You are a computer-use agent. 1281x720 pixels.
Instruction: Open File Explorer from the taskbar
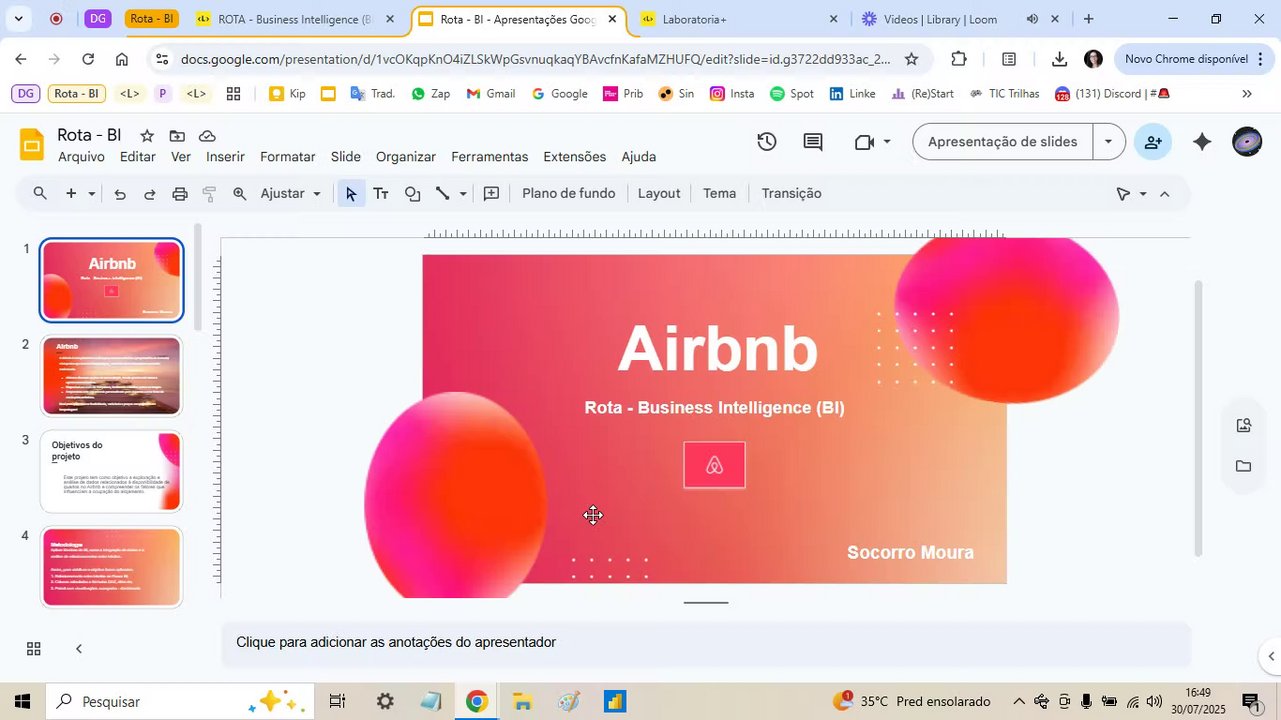coord(522,702)
